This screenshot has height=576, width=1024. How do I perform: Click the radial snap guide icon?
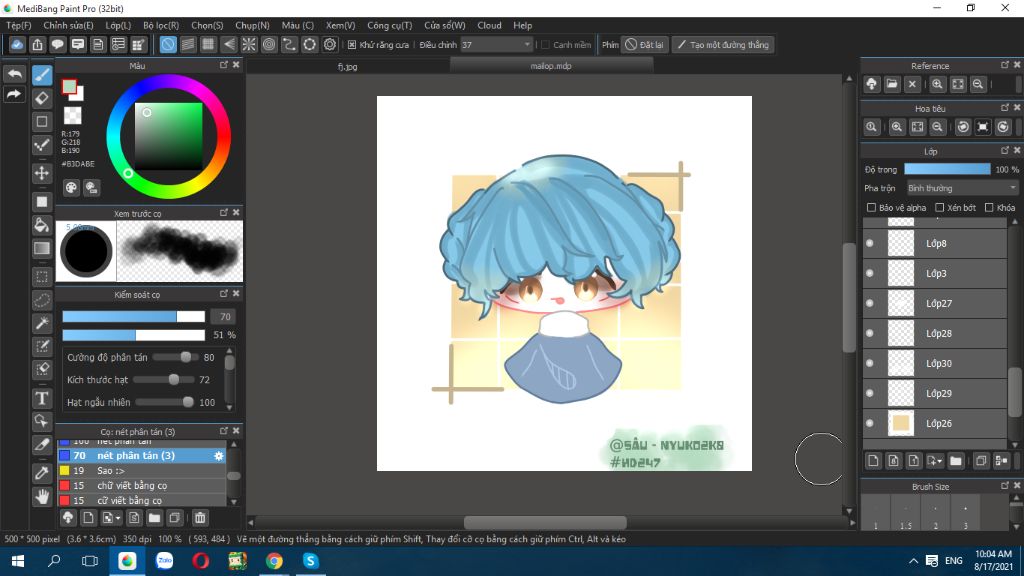249,44
